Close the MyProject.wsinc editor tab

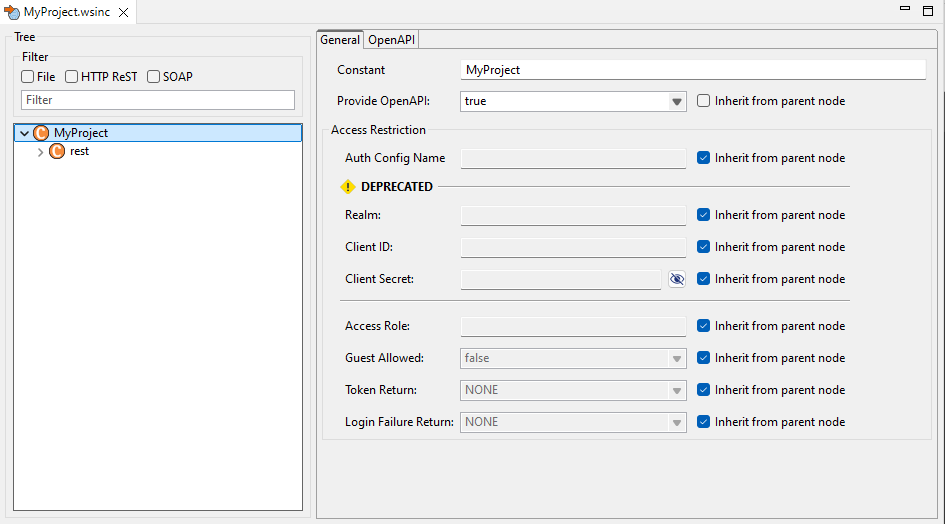tap(123, 10)
